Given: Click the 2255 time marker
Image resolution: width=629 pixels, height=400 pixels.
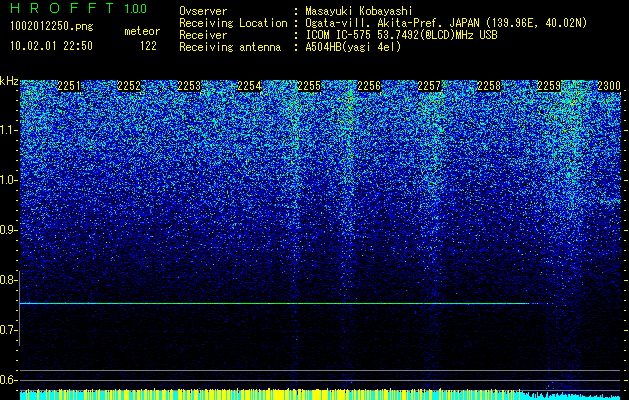Looking at the screenshot, I should (309, 86).
